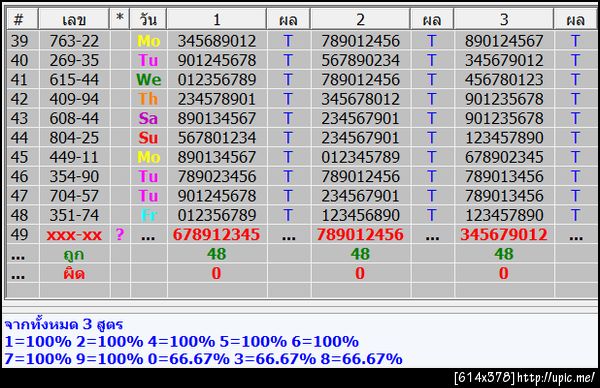
Task: Click the '#' column header
Action: [x=23, y=19]
